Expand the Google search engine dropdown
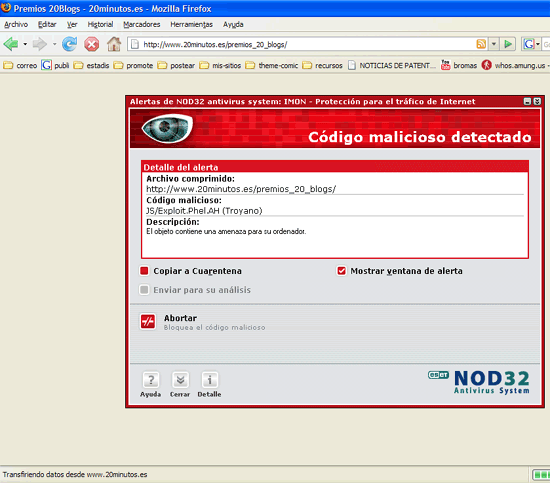 click(538, 45)
